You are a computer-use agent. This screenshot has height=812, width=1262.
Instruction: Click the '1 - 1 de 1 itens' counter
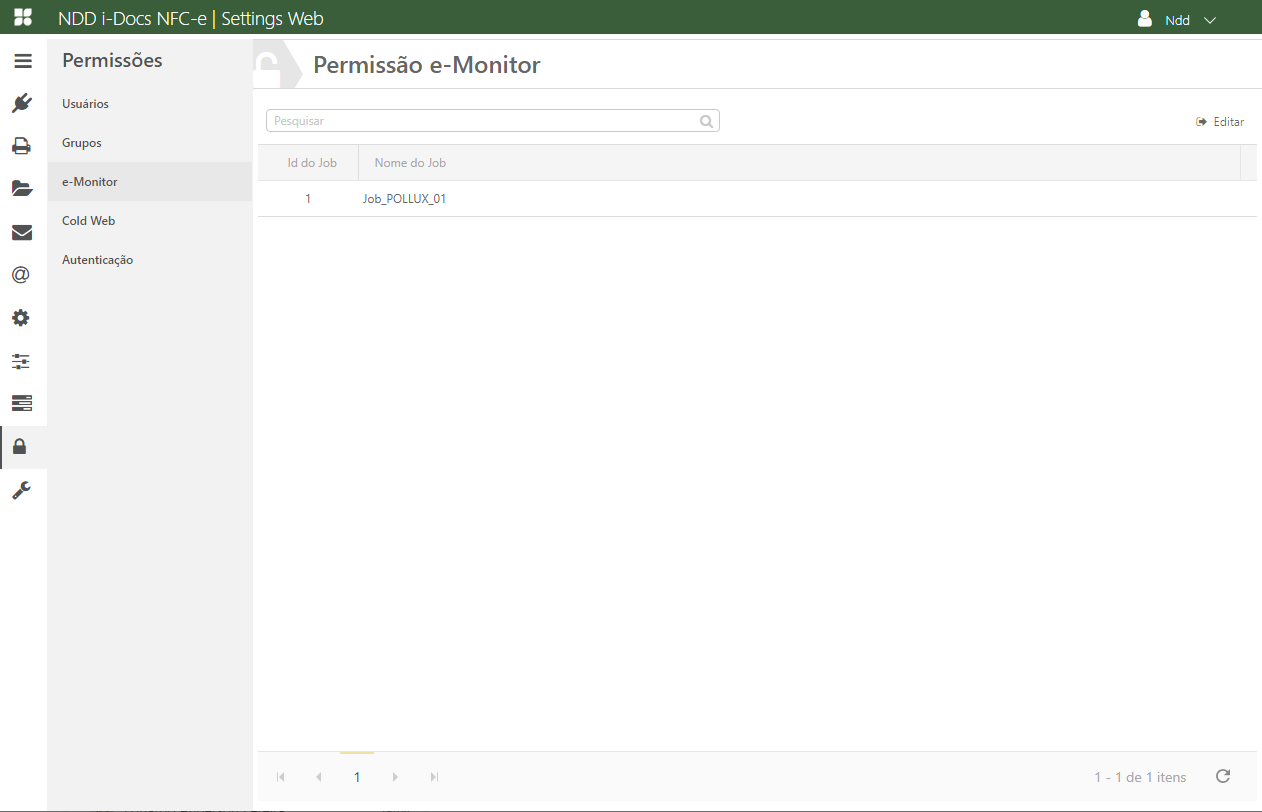point(1140,777)
